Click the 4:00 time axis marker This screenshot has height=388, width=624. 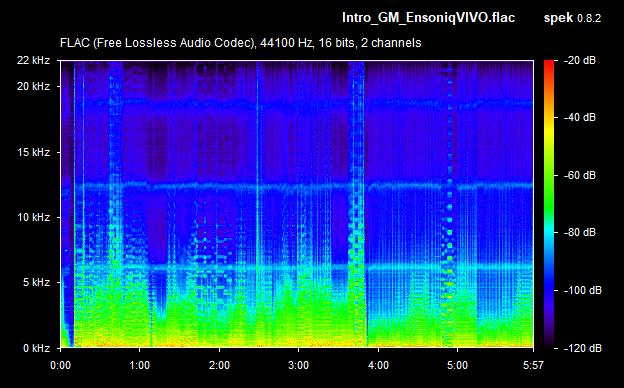coord(378,365)
